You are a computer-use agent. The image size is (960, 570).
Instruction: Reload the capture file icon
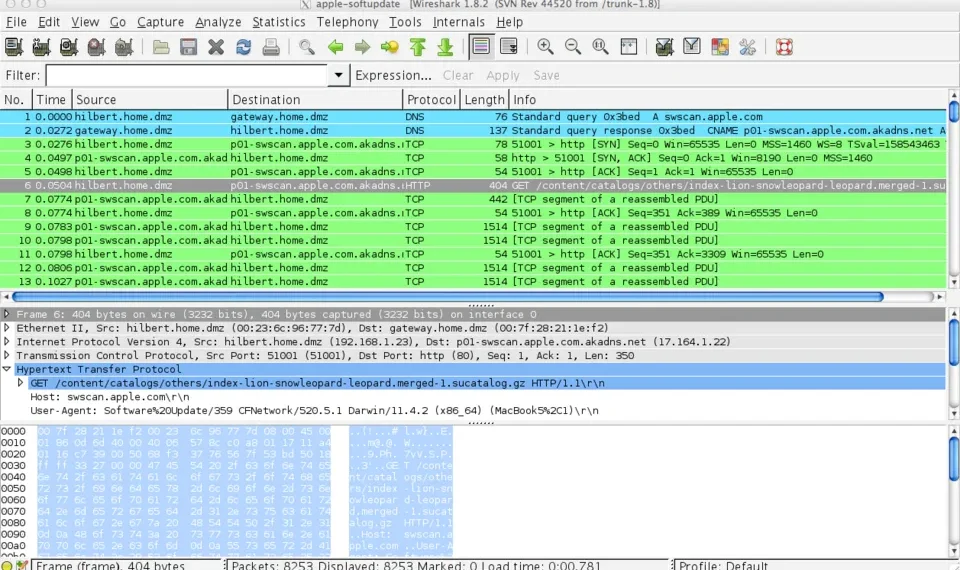point(243,47)
